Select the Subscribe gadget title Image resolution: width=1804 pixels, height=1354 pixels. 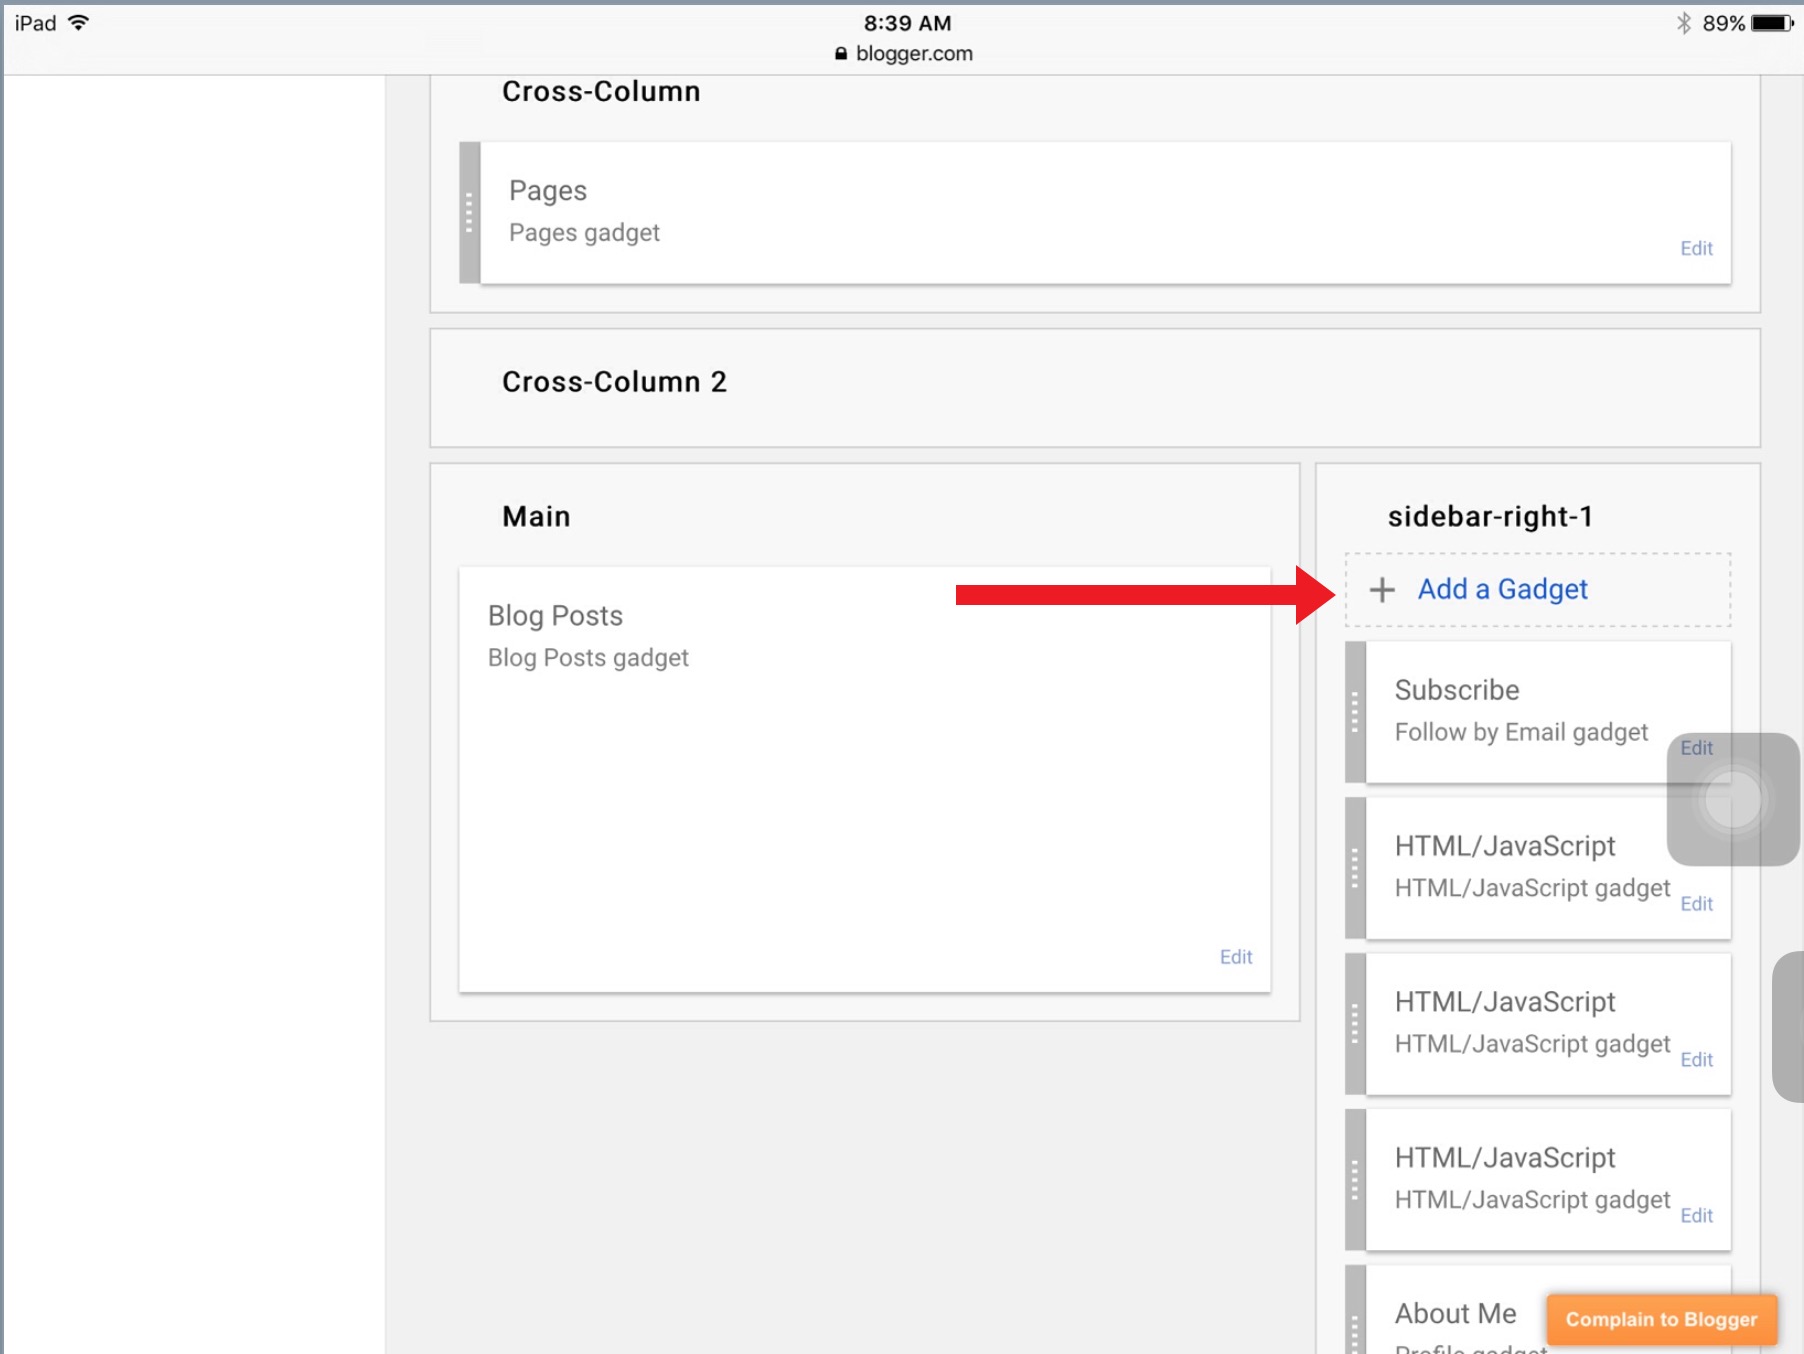coord(1457,690)
